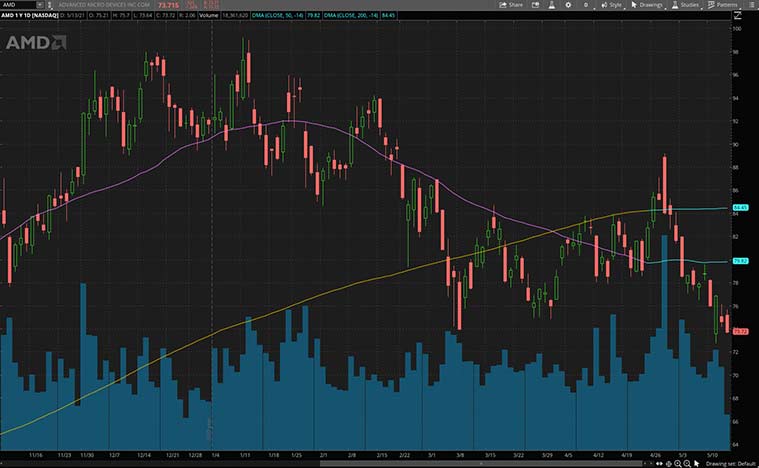759x468 pixels.
Task: Click the Share button in toolbar
Action: [x=511, y=5]
